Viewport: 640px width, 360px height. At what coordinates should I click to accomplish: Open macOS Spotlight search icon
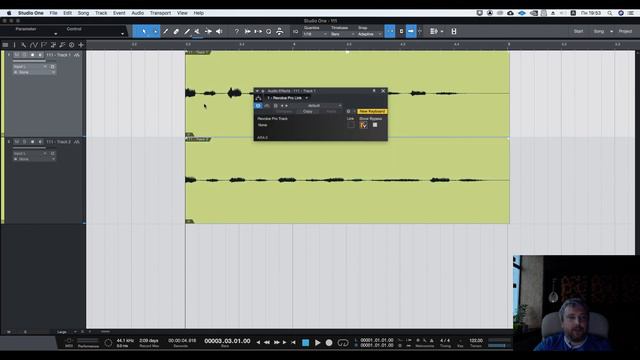tap(610, 13)
